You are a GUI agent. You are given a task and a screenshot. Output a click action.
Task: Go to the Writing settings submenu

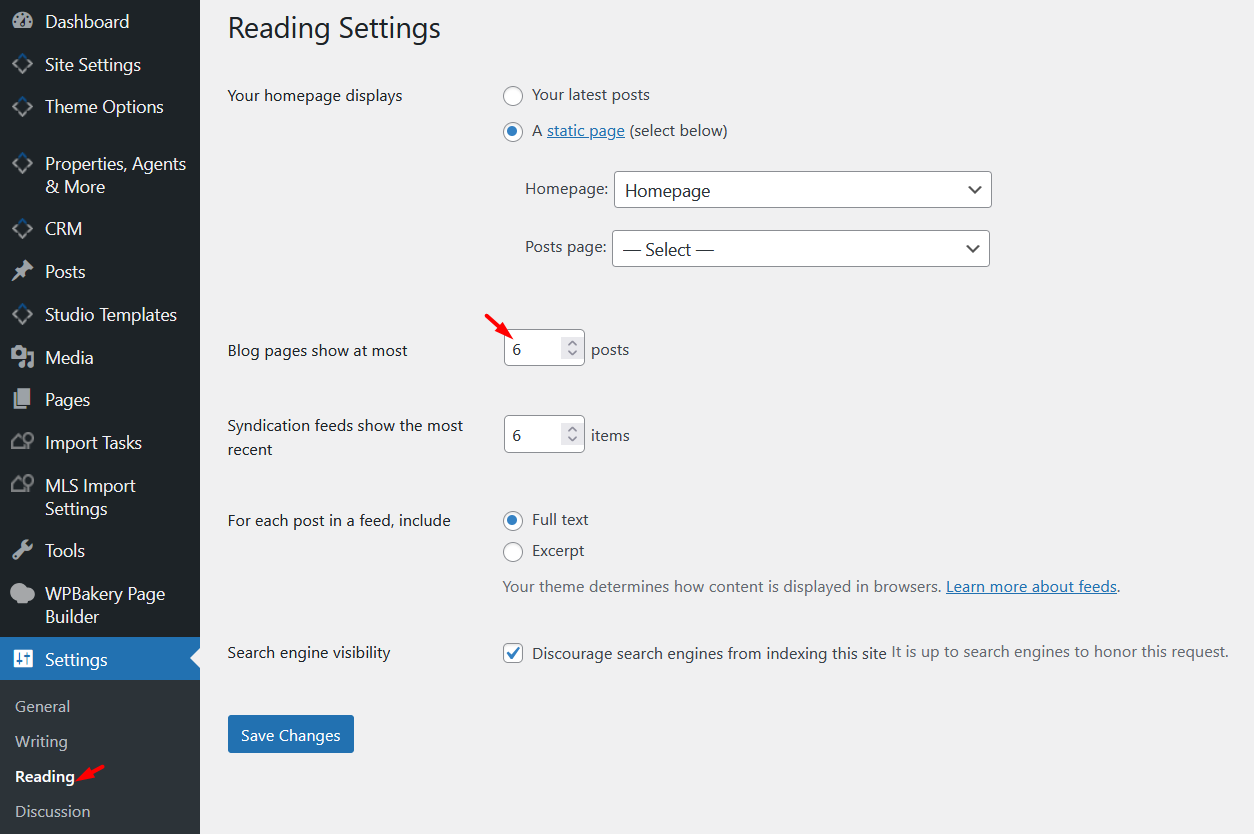coord(42,741)
